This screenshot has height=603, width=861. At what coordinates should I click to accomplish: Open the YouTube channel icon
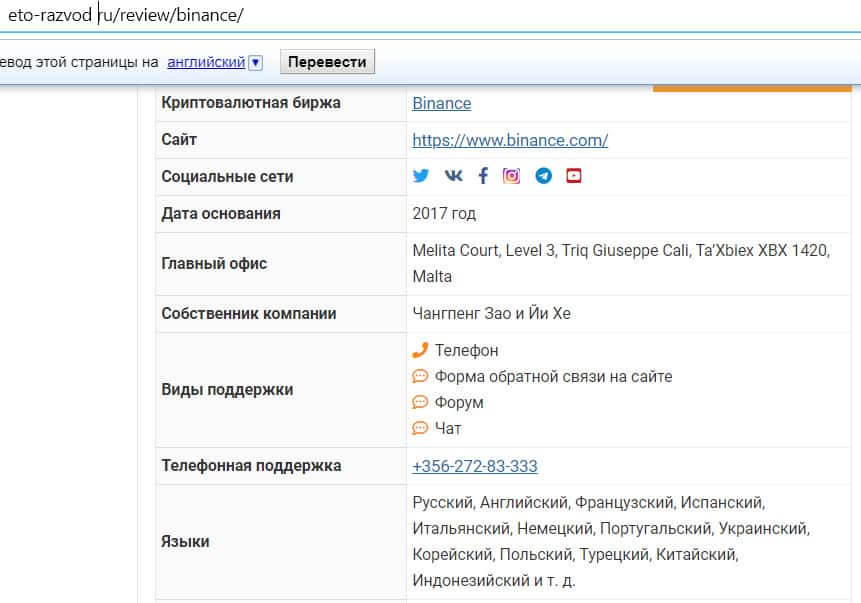573,176
